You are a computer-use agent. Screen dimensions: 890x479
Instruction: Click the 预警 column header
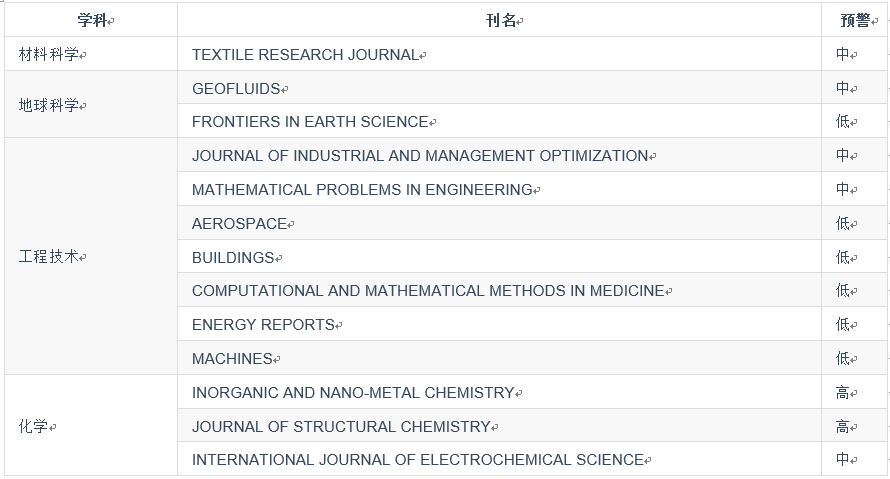tap(855, 21)
